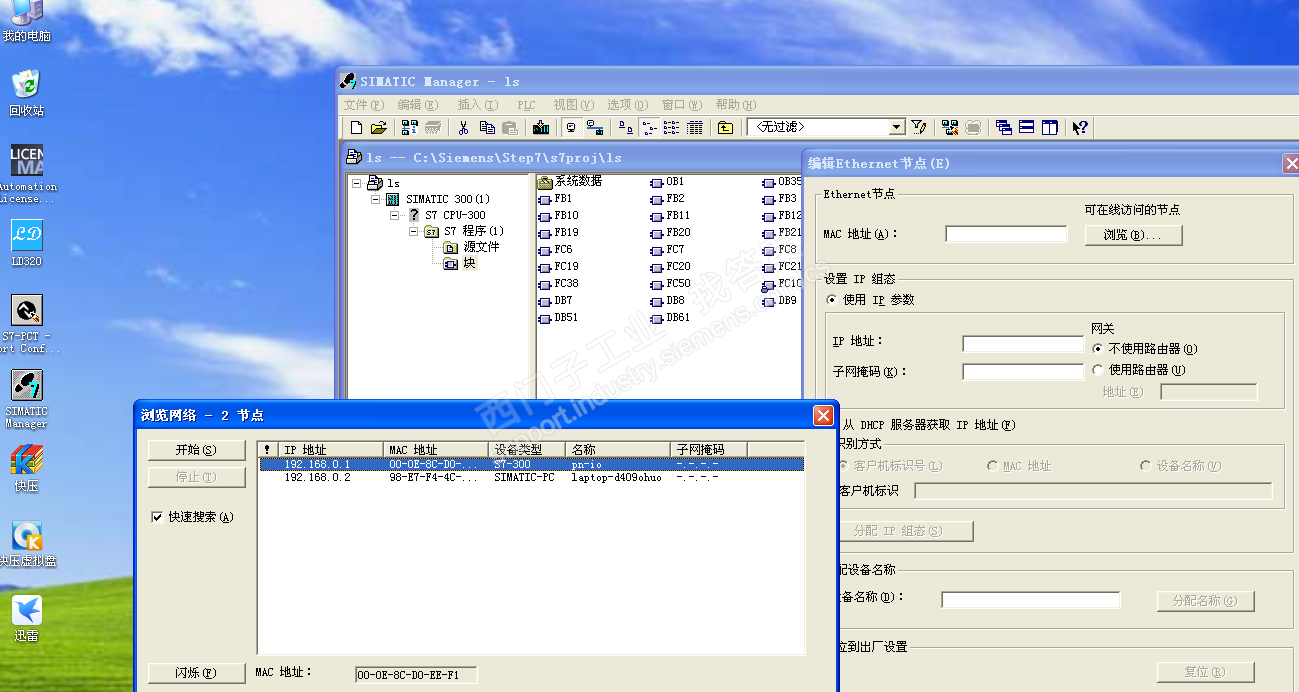
Task: Click the Cascade windows icon
Action: tap(1003, 128)
